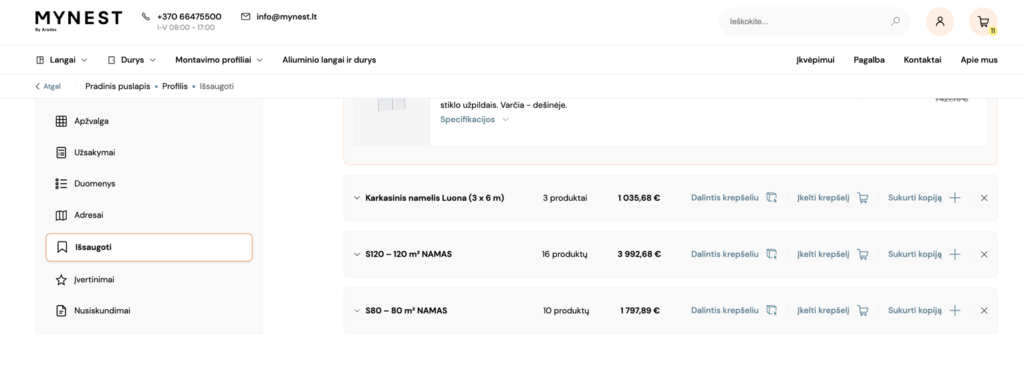1024x372 pixels.
Task: Expand Specifikacijos details
Action: click(475, 119)
